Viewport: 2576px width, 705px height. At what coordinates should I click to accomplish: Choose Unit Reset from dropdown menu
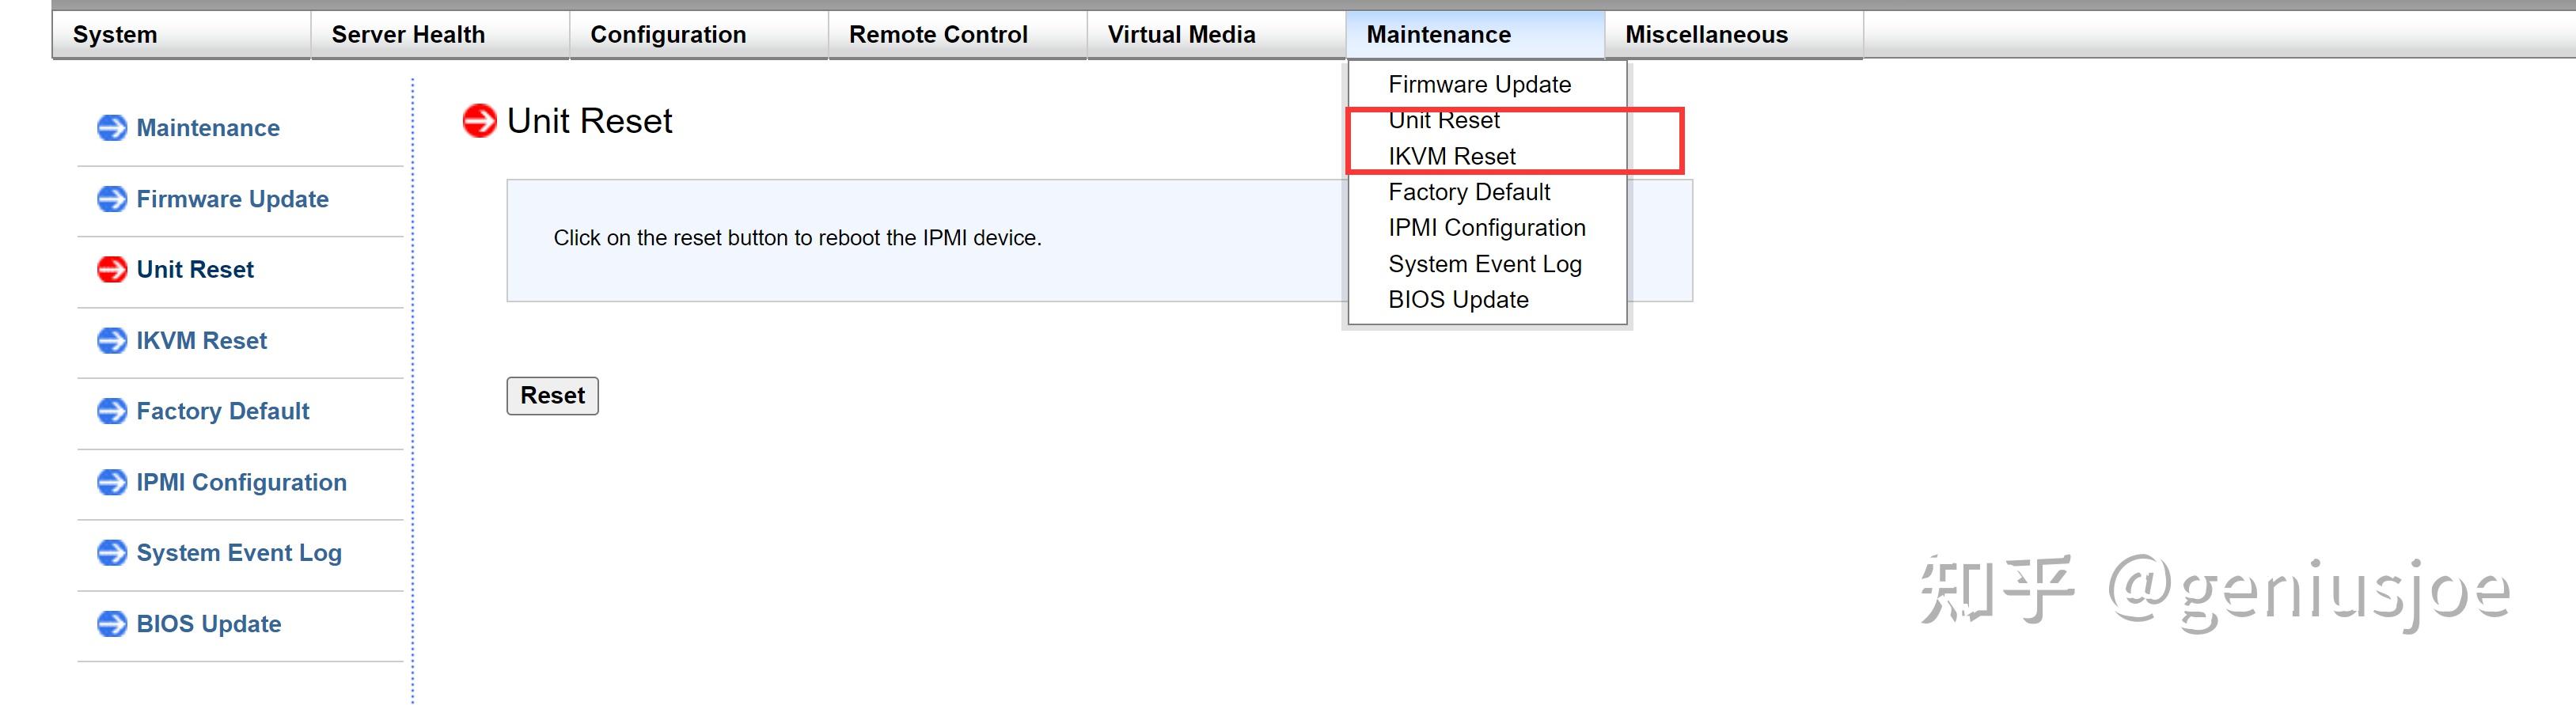click(1443, 121)
